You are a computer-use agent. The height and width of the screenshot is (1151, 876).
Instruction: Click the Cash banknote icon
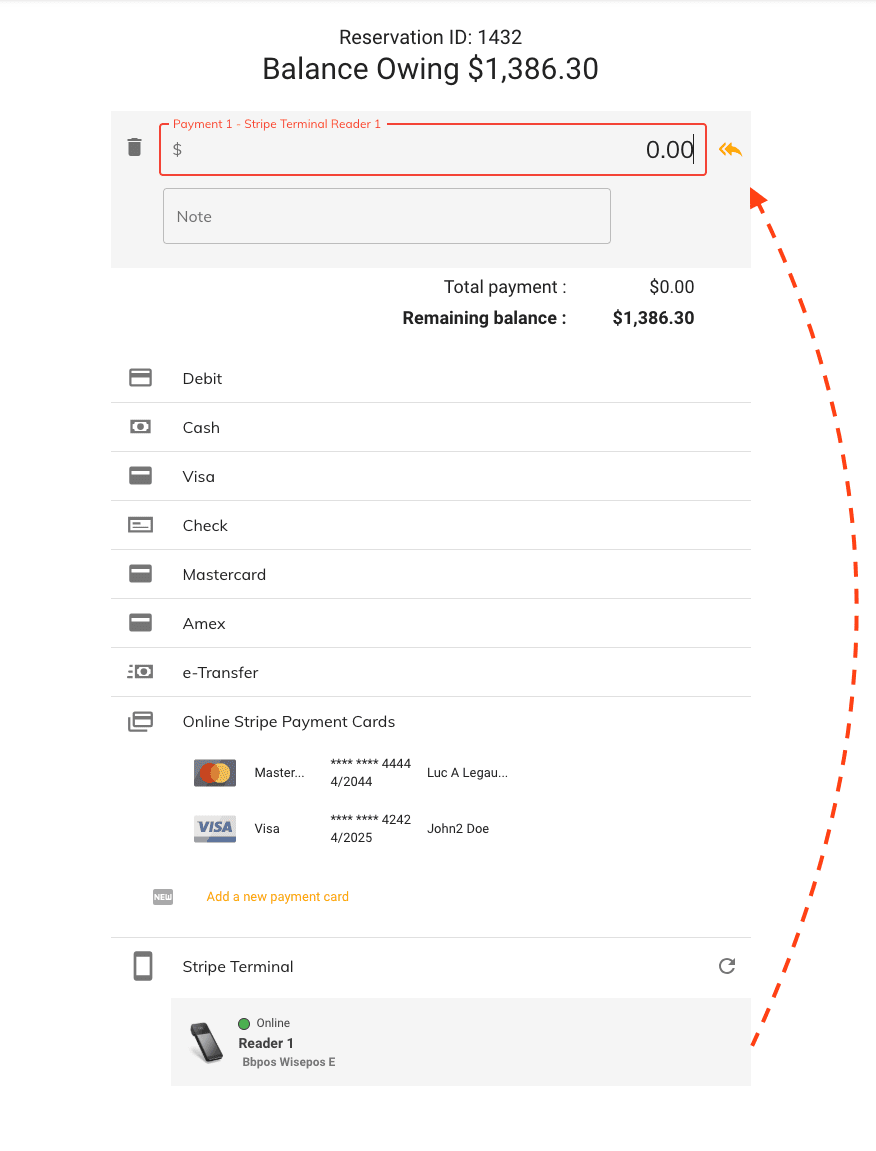pyautogui.click(x=140, y=427)
